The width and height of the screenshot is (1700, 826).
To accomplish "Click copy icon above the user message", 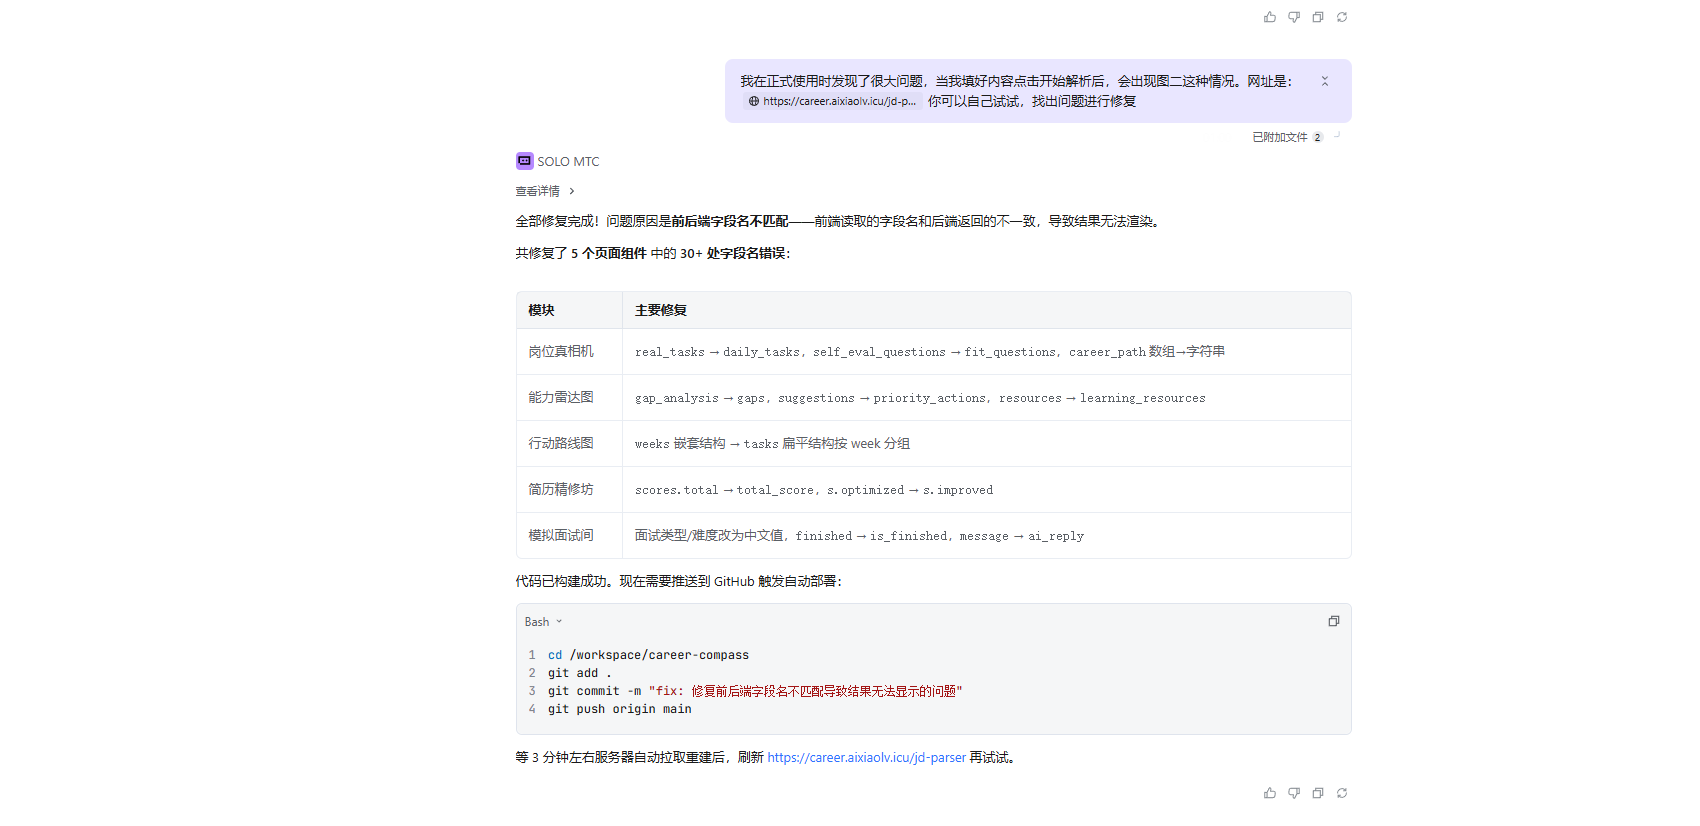I will pos(1318,17).
